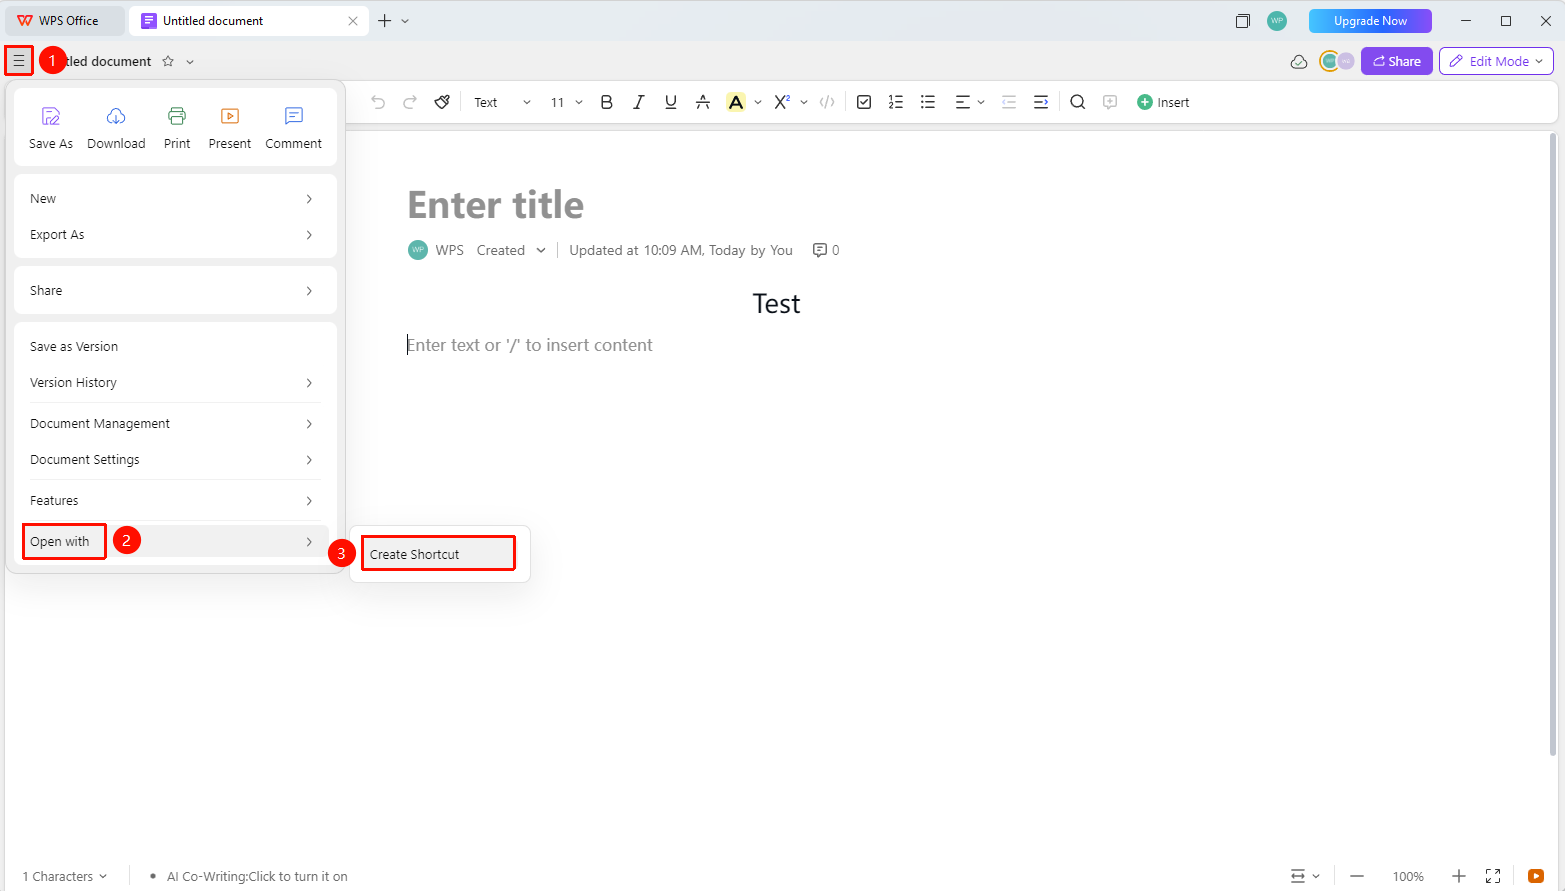Apply italic formatting

(638, 102)
